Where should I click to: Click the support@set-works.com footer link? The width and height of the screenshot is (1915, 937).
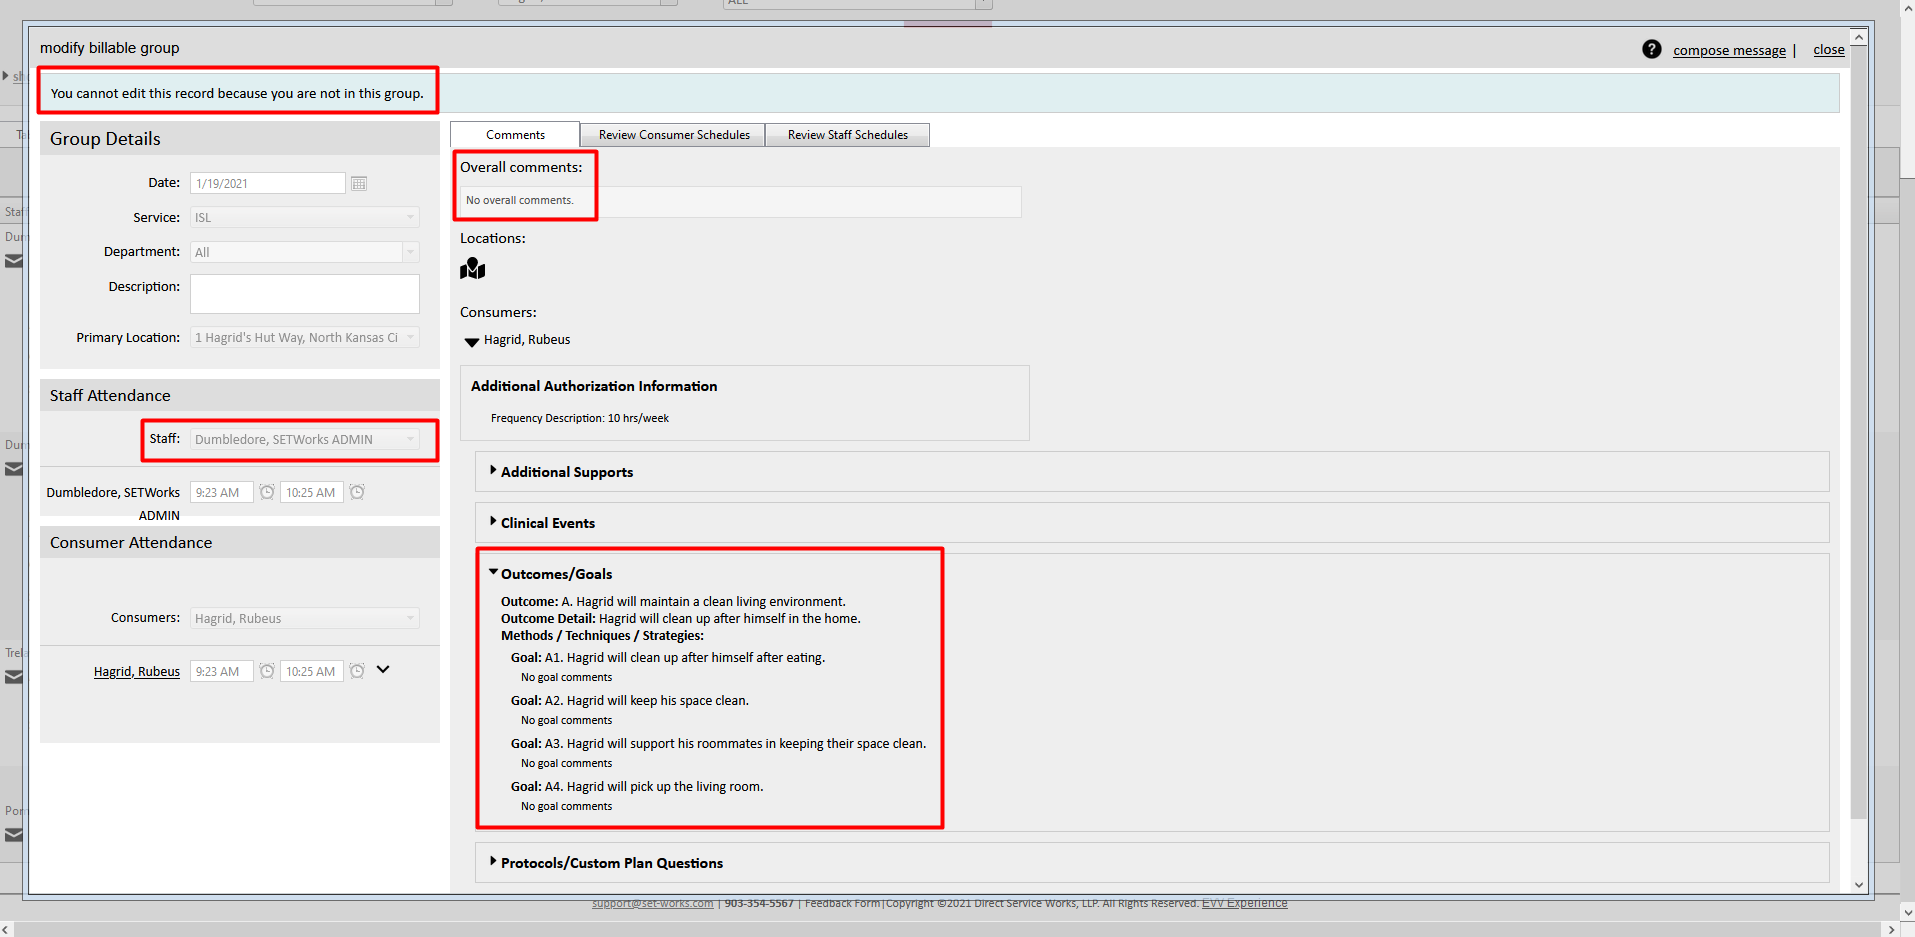point(653,903)
